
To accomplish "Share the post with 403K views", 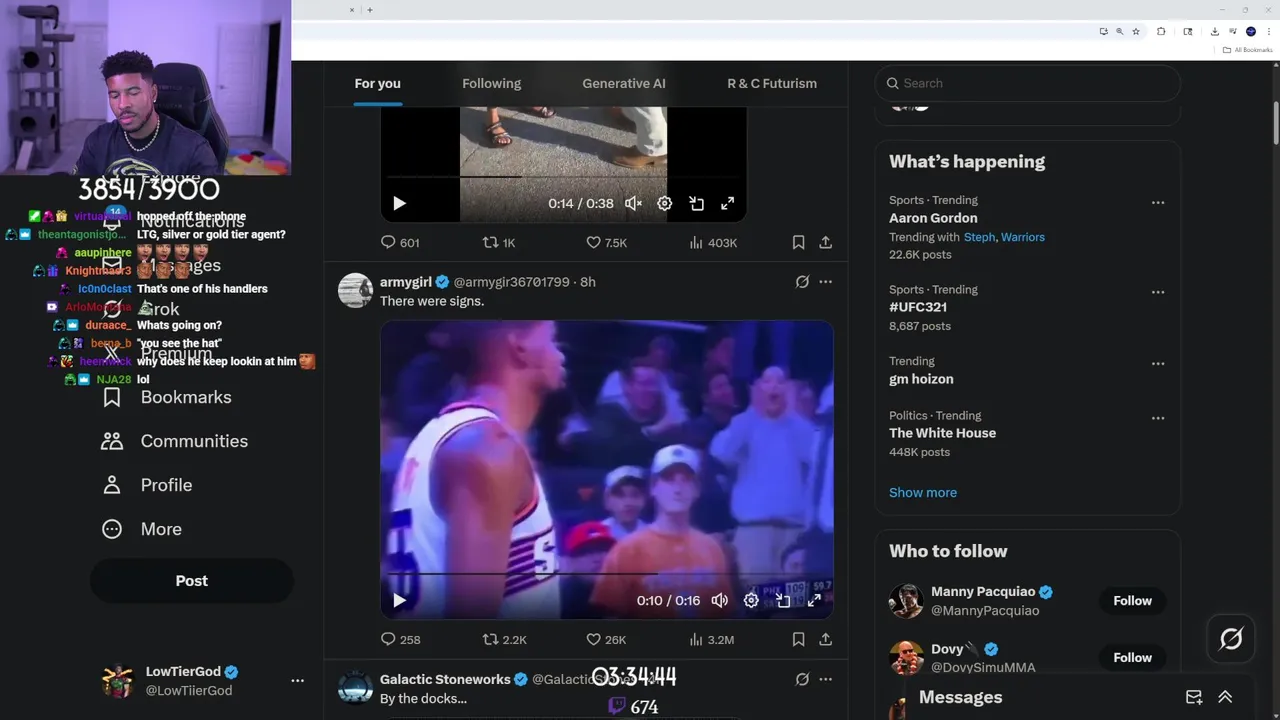I will pos(825,242).
